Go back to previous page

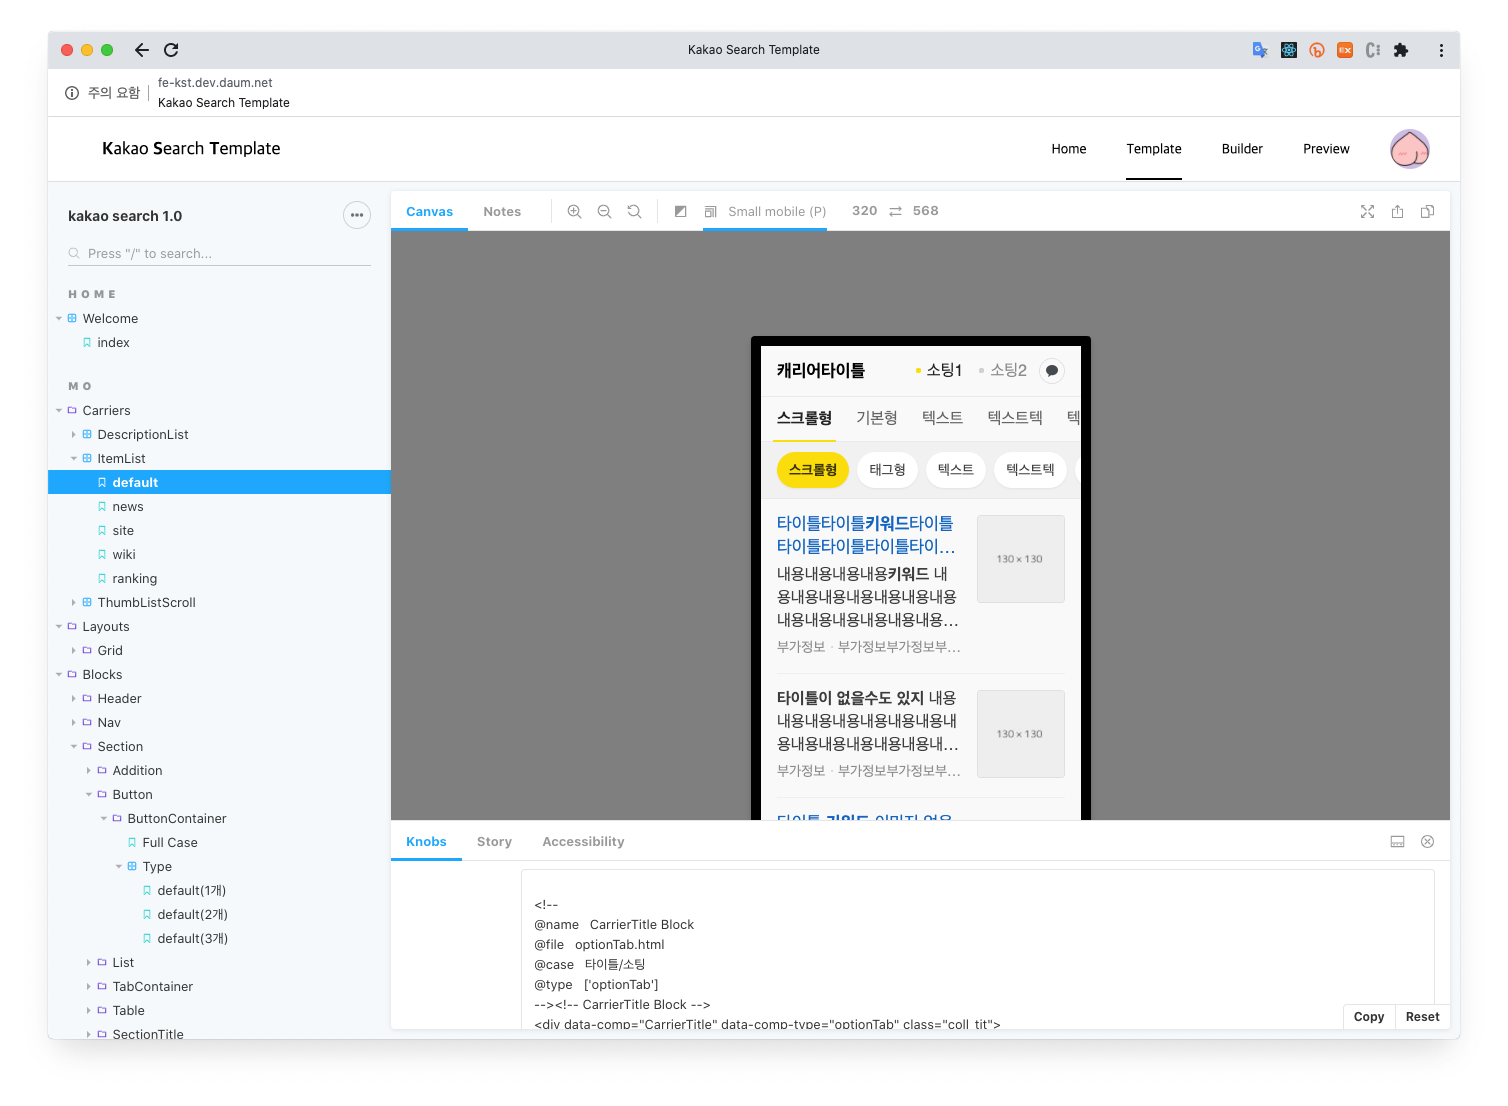point(142,50)
